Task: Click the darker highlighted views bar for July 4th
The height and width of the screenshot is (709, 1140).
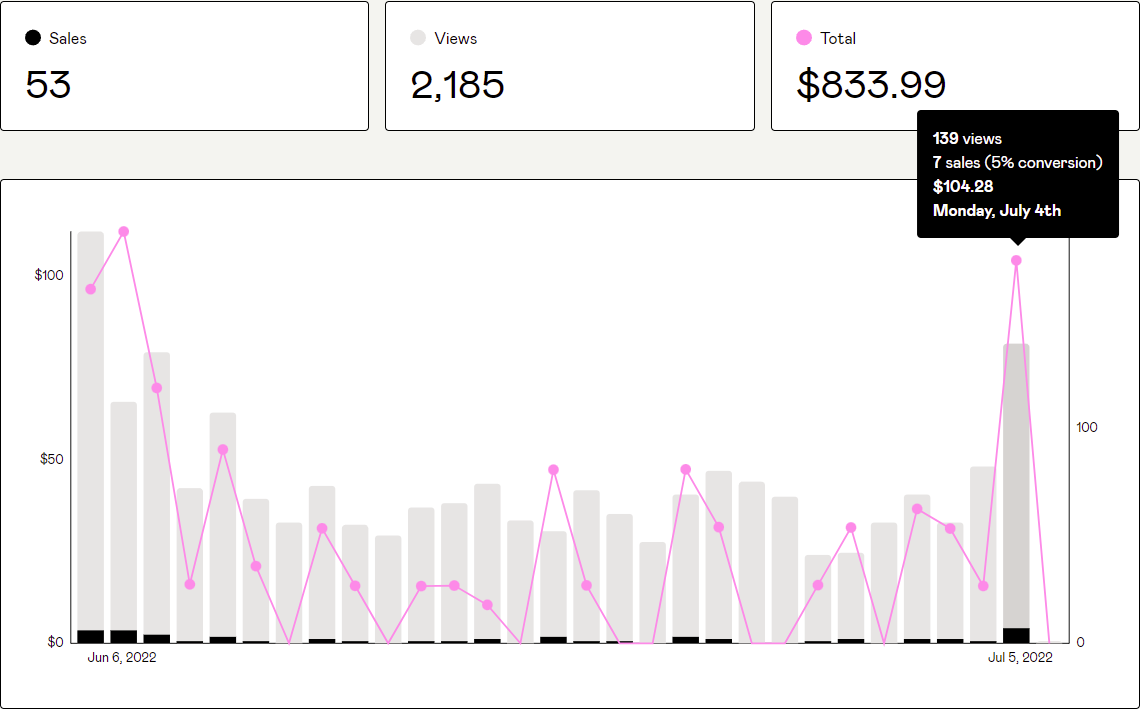Action: coord(1016,486)
